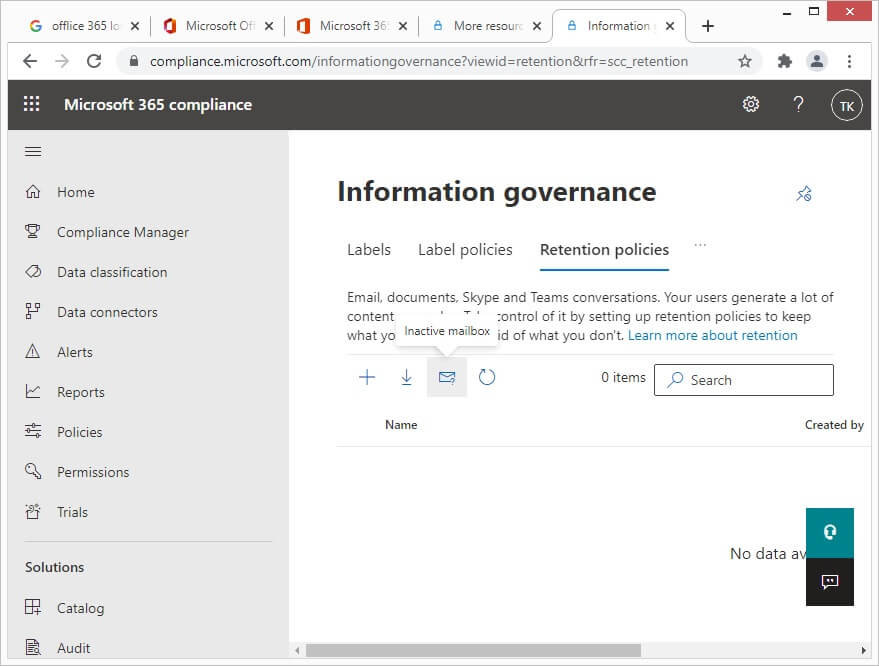Click the Alerts triangle icon

coord(33,352)
